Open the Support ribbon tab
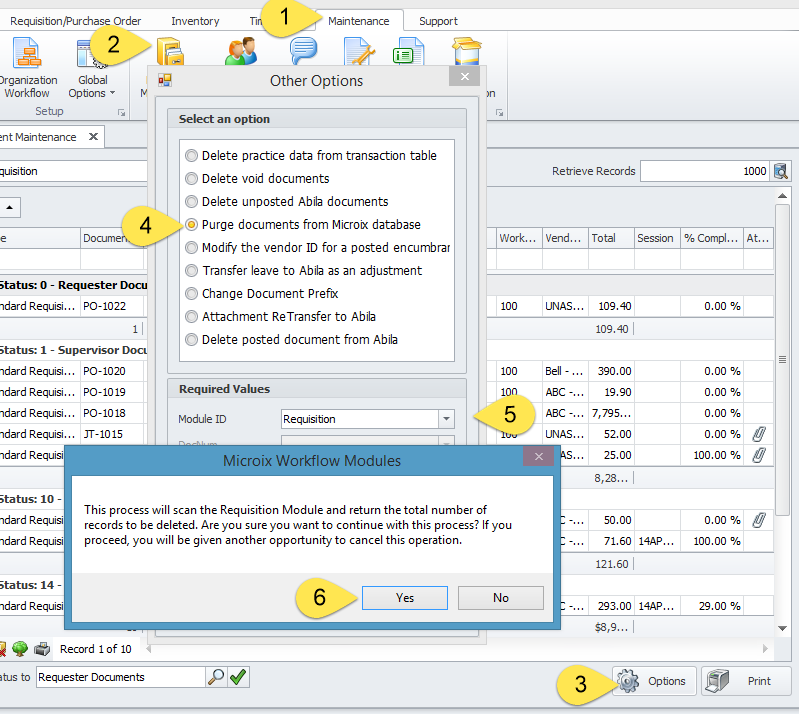Image resolution: width=799 pixels, height=714 pixels. (438, 21)
